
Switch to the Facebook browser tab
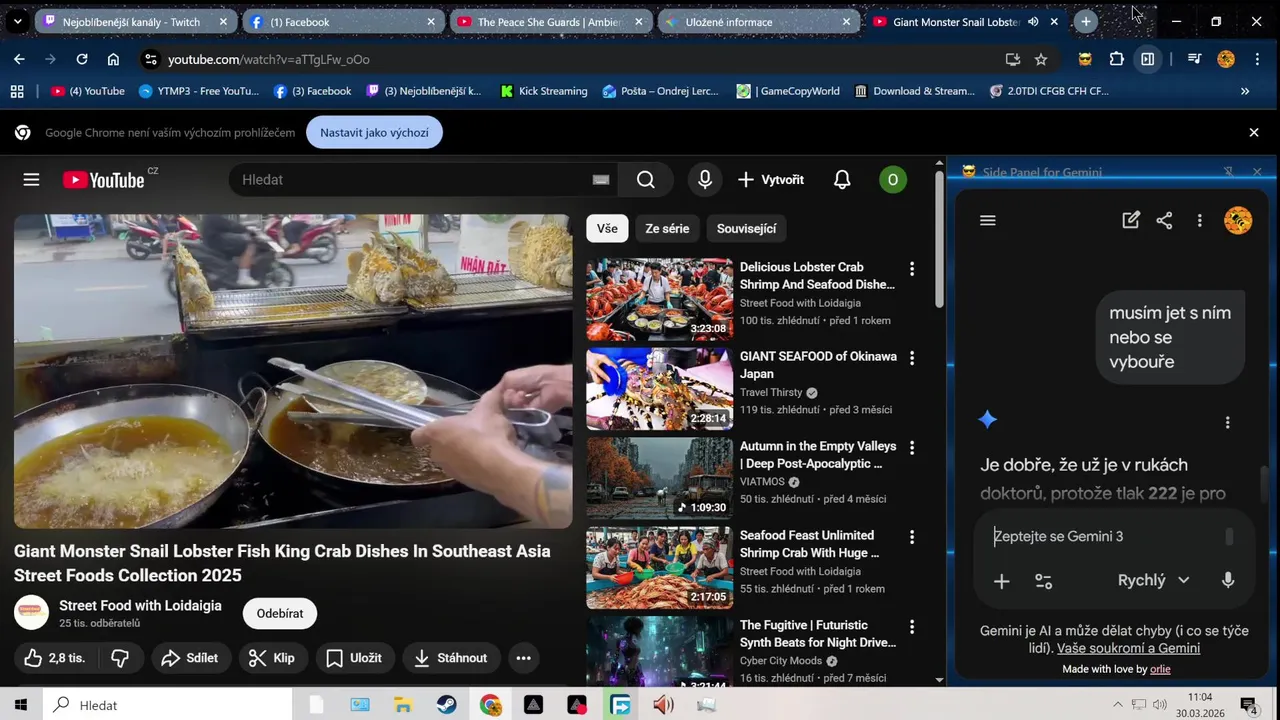coord(343,22)
